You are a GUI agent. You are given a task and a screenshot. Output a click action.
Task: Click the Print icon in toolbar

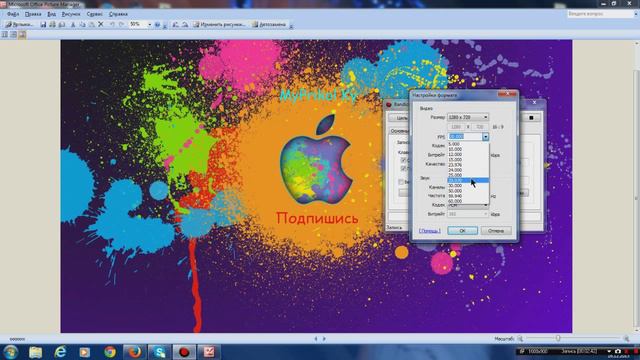[52, 24]
